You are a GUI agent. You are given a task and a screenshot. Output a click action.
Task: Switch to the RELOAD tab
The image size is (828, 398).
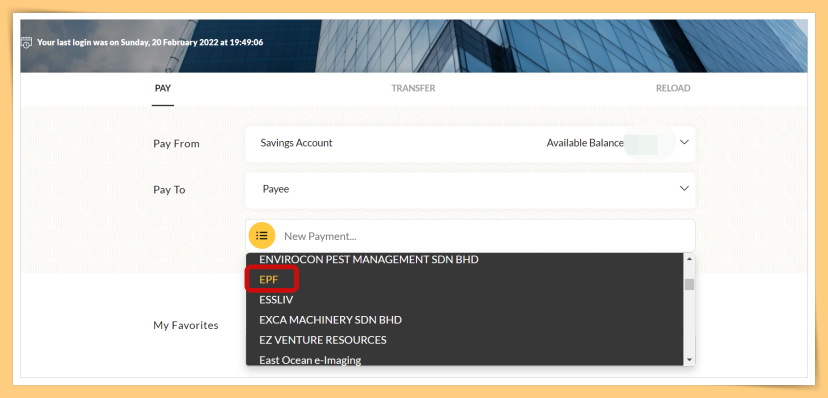(673, 88)
